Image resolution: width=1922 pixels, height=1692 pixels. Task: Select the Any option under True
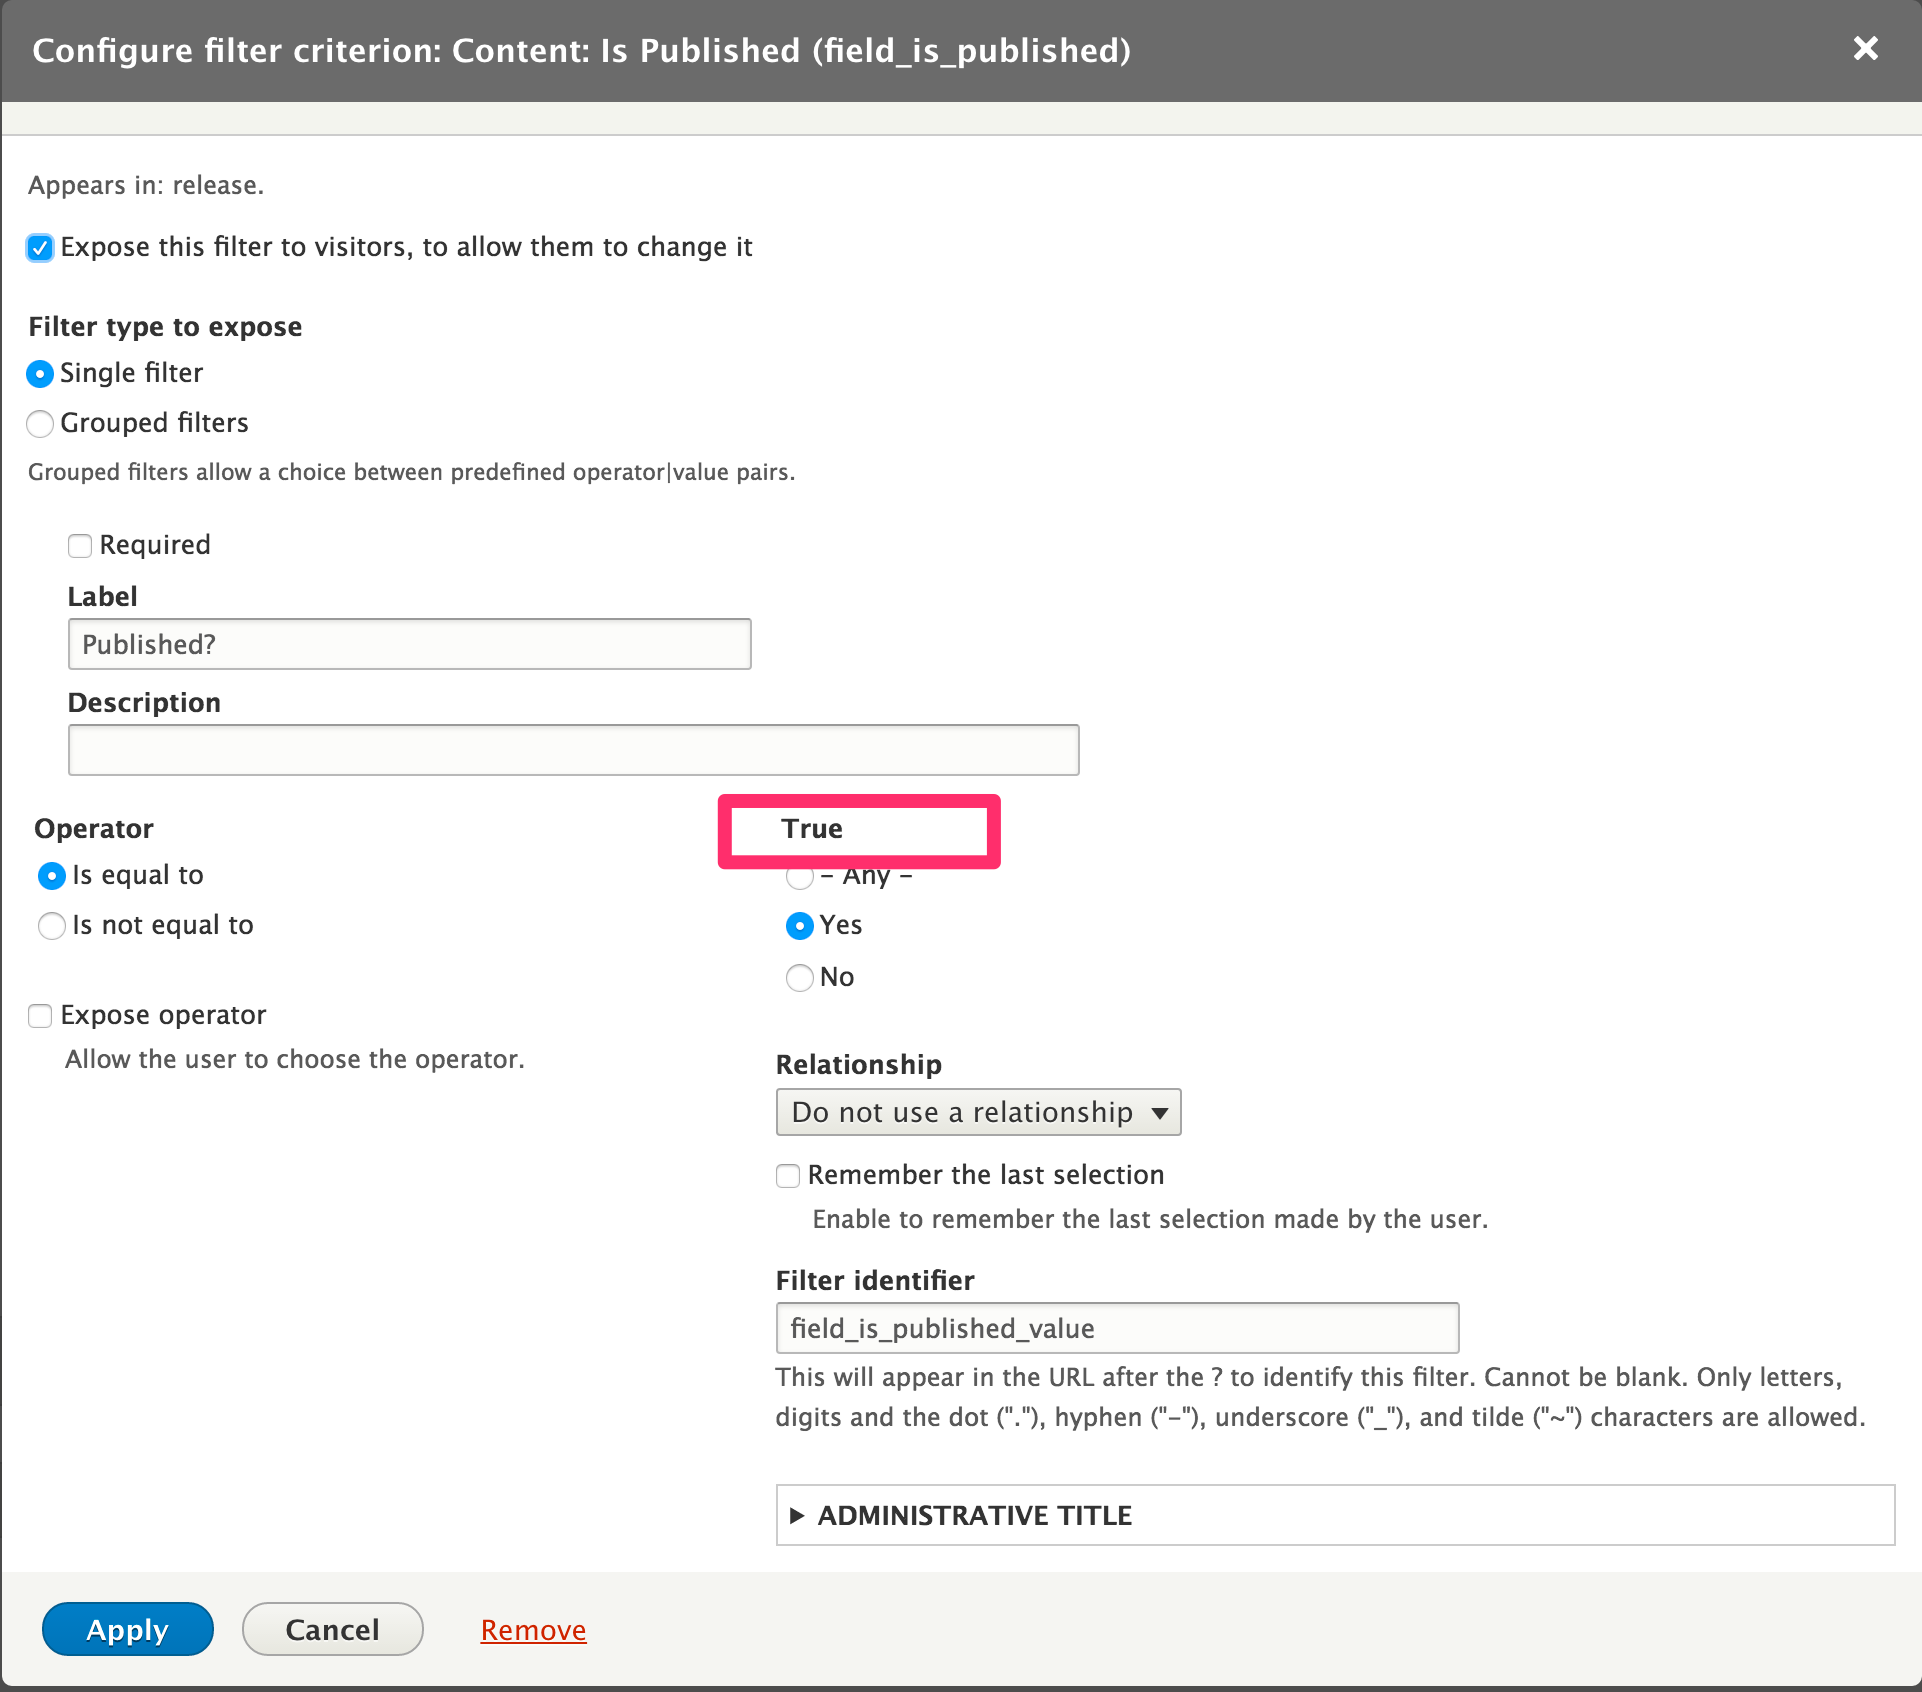click(x=800, y=877)
